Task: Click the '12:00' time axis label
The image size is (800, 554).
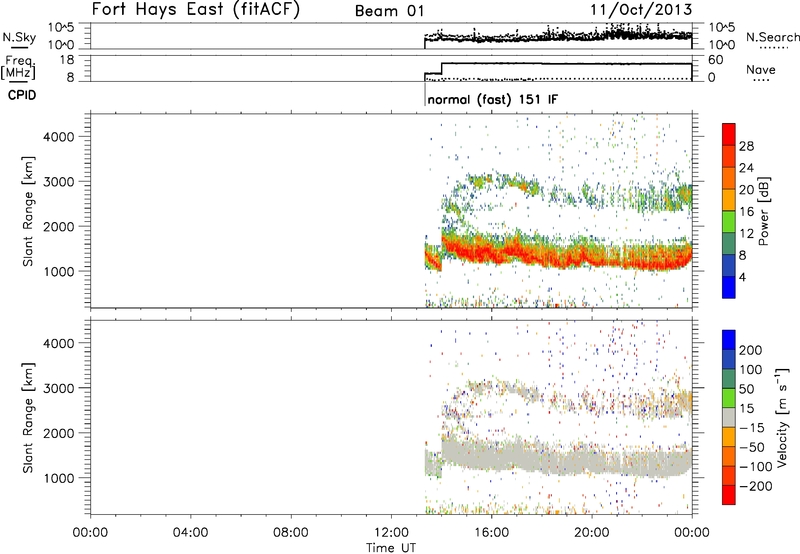Action: [391, 533]
